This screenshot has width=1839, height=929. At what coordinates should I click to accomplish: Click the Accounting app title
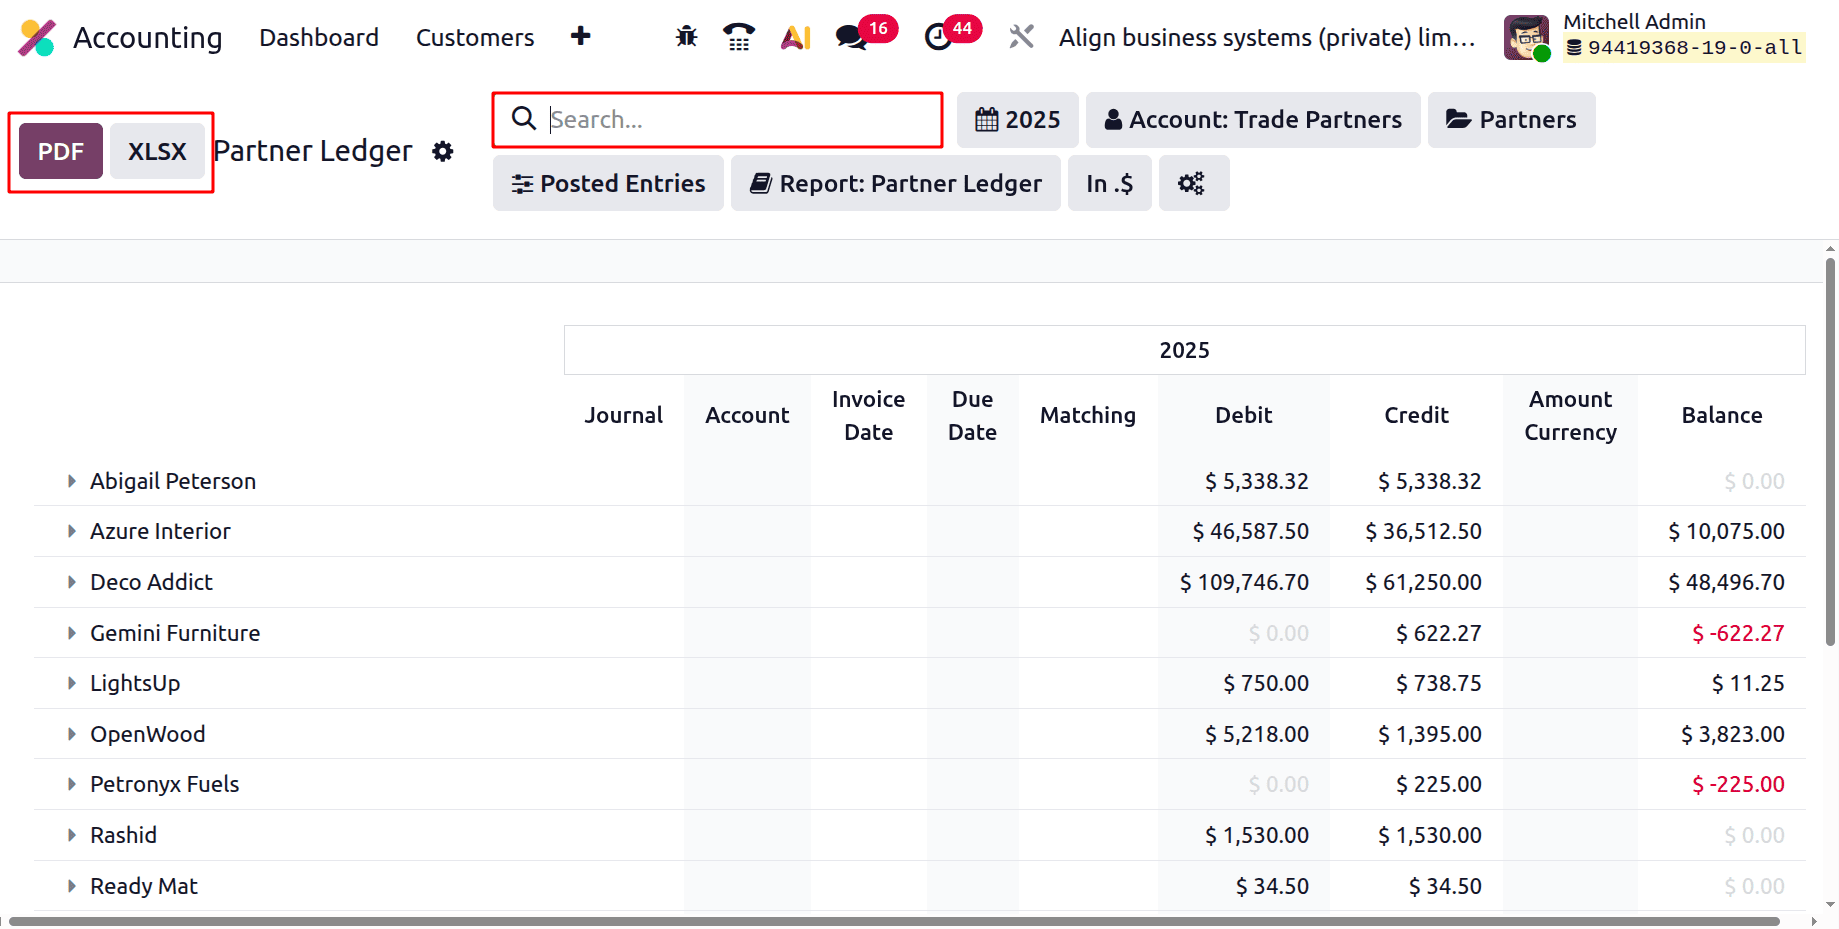[x=148, y=37]
